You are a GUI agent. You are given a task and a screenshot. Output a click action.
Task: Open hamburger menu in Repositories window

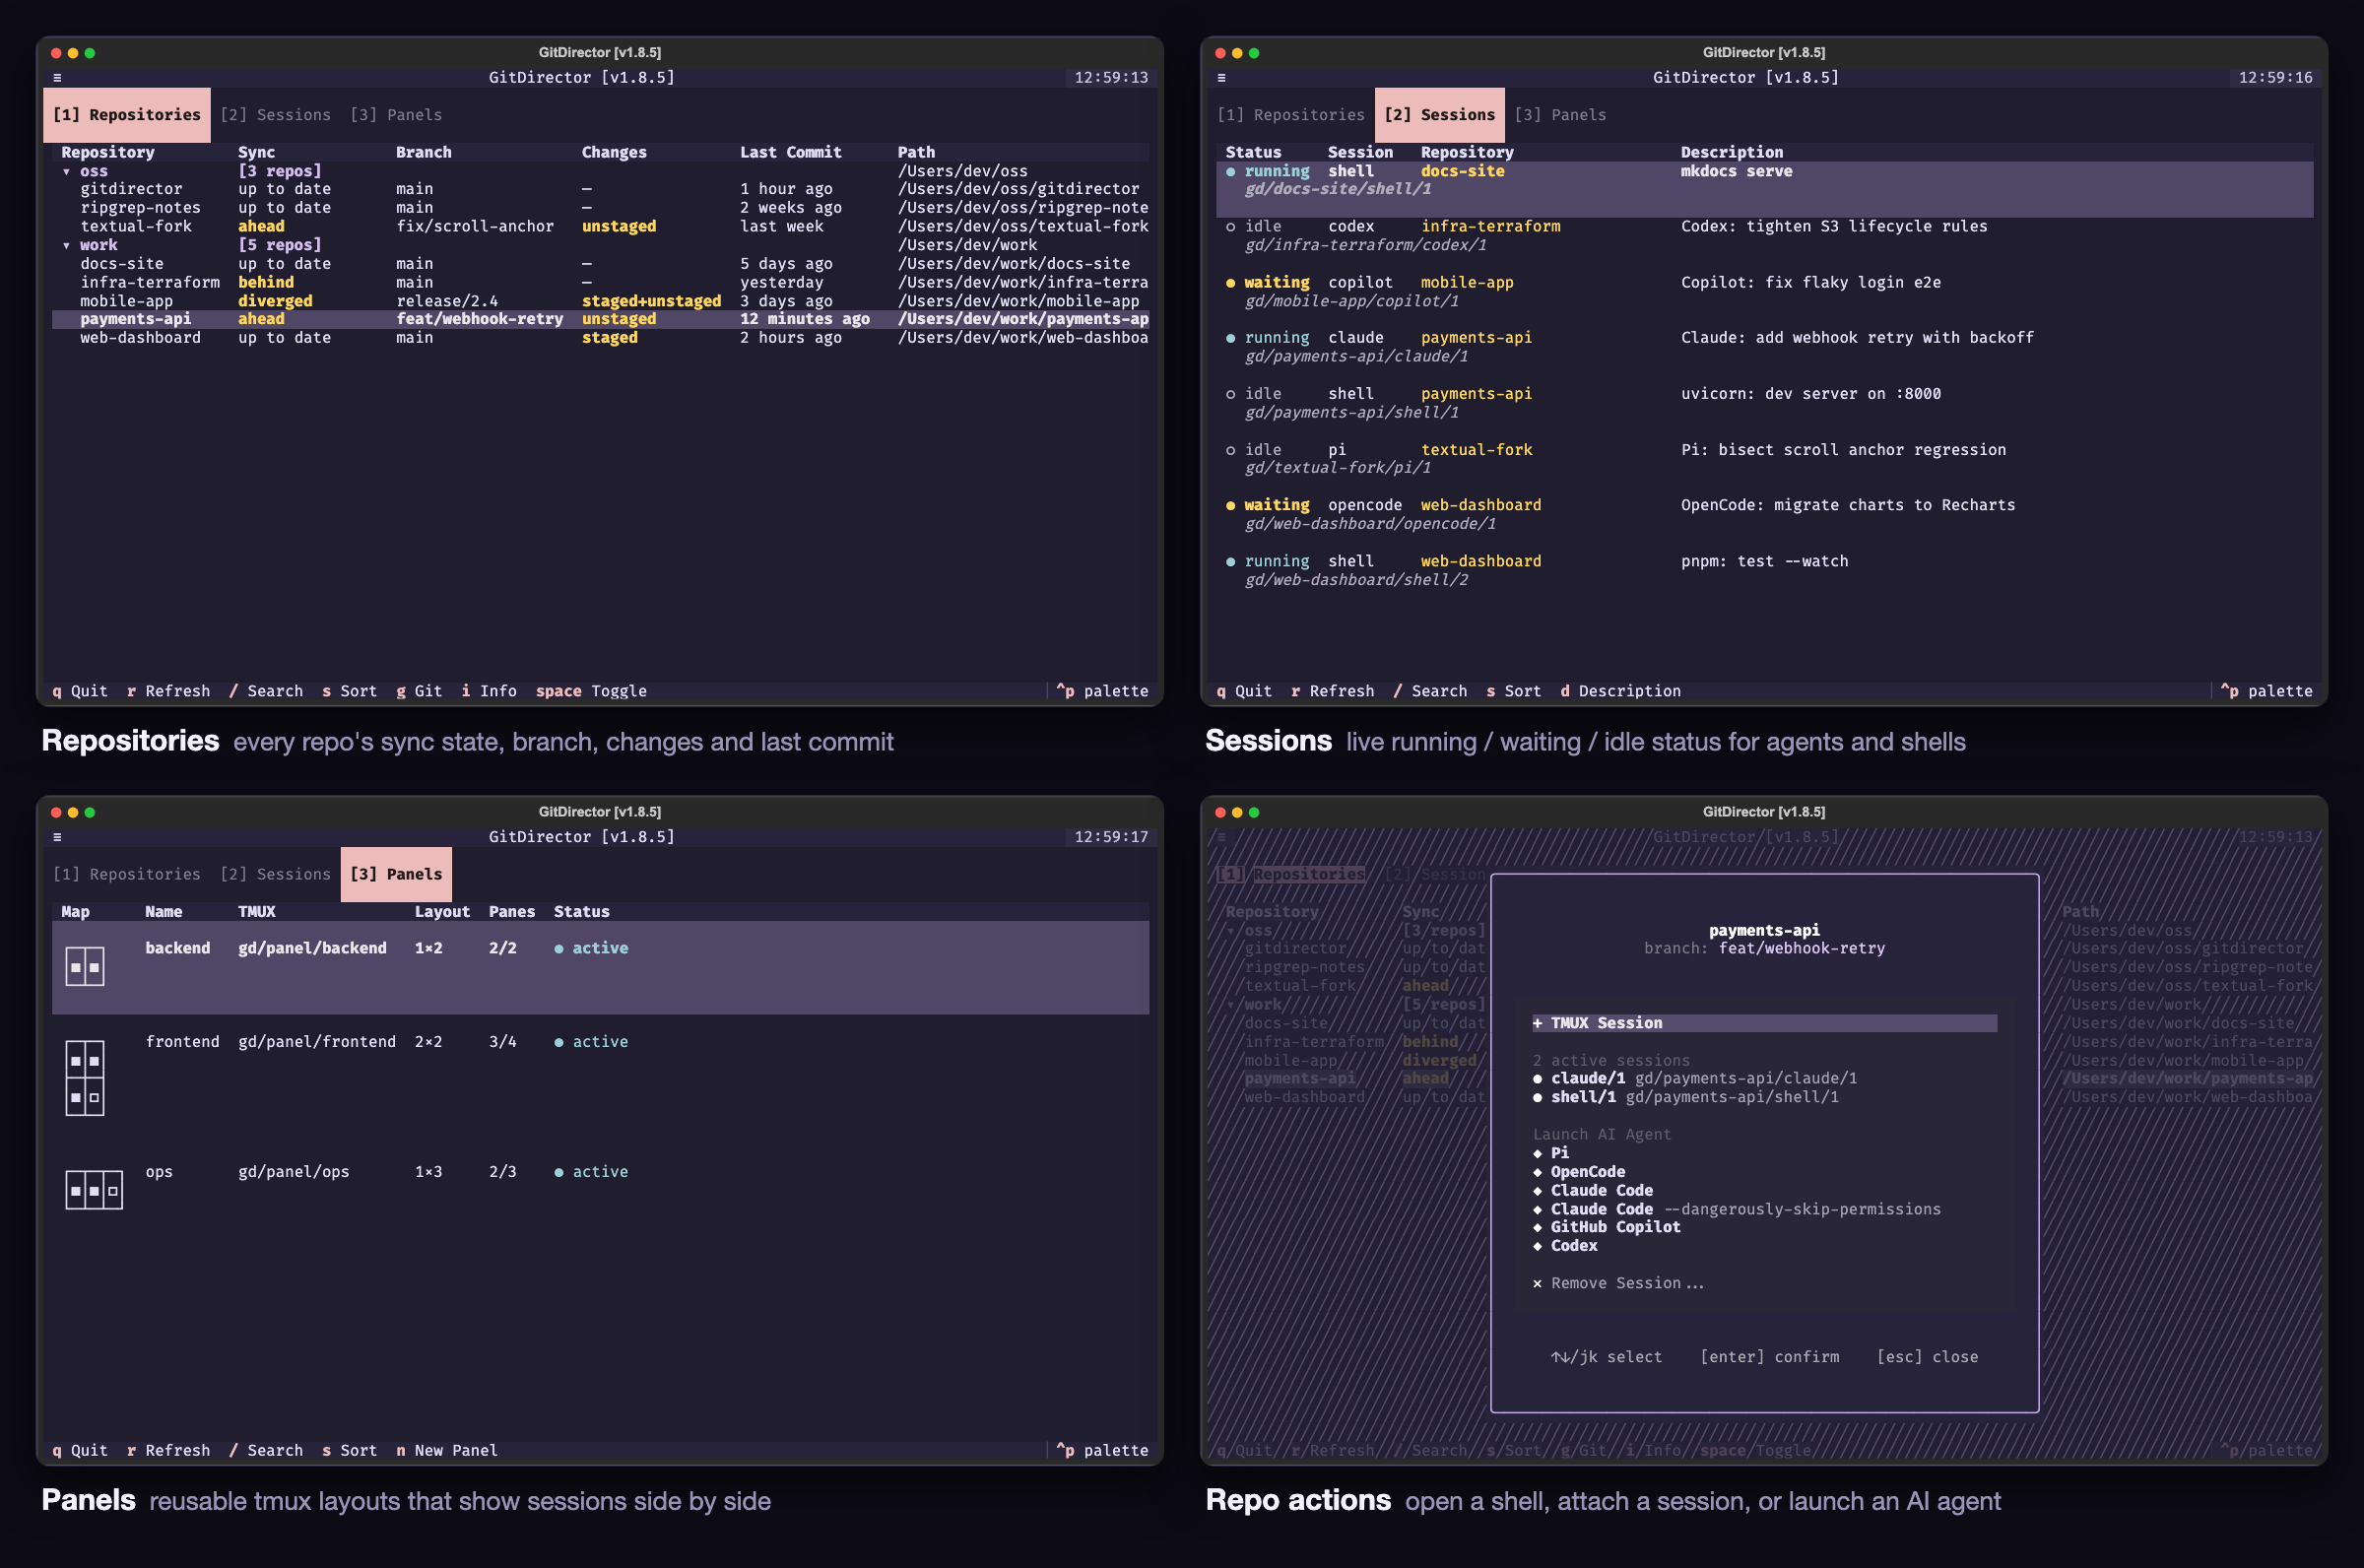pyautogui.click(x=57, y=78)
